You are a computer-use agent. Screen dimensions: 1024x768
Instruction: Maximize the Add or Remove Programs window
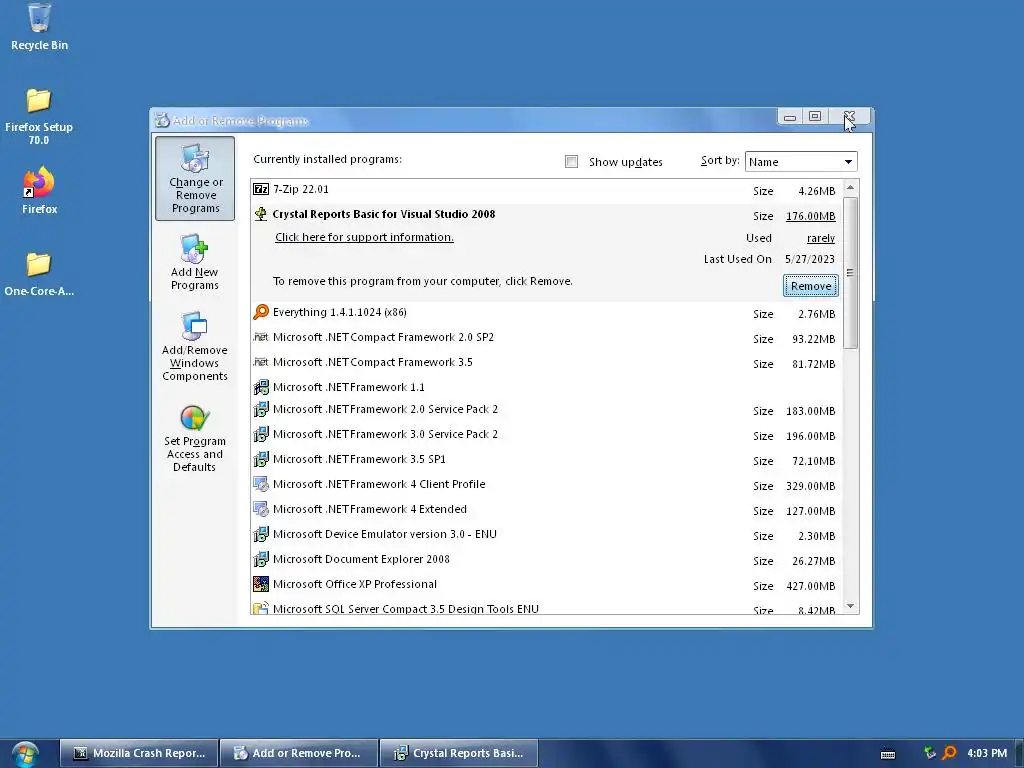pyautogui.click(x=815, y=116)
